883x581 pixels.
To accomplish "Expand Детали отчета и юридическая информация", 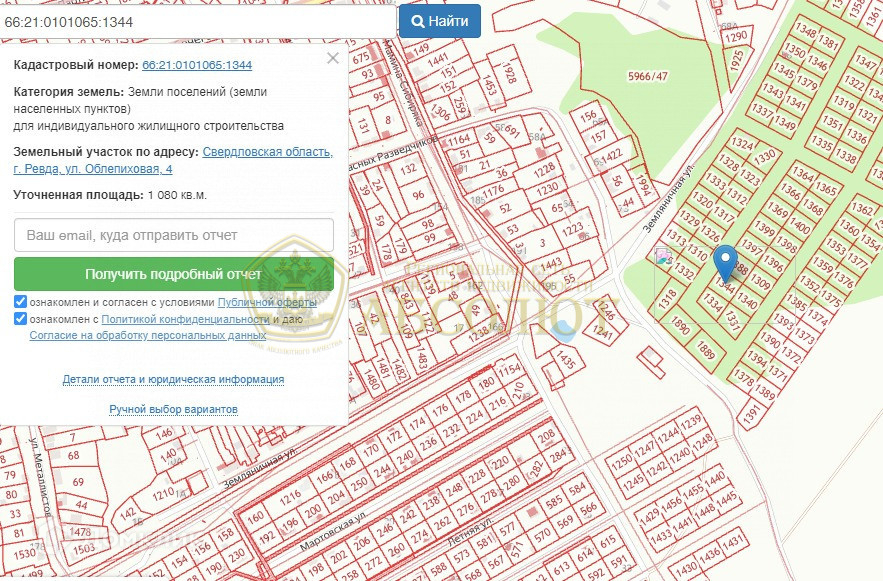I will pos(173,380).
